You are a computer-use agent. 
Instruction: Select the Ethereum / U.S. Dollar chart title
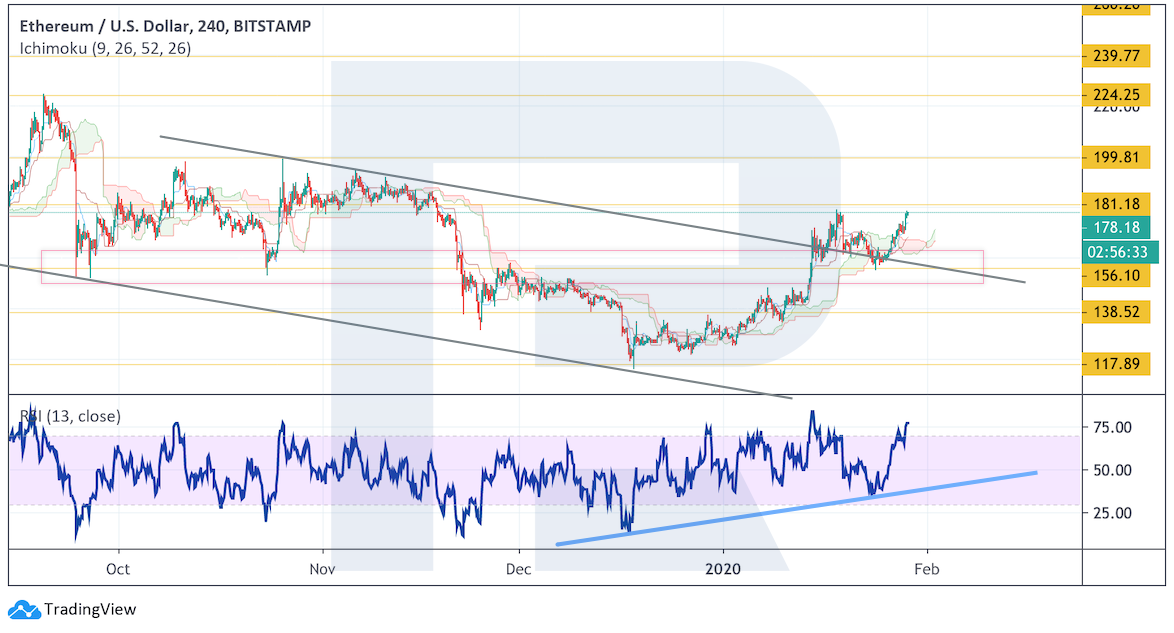160,26
